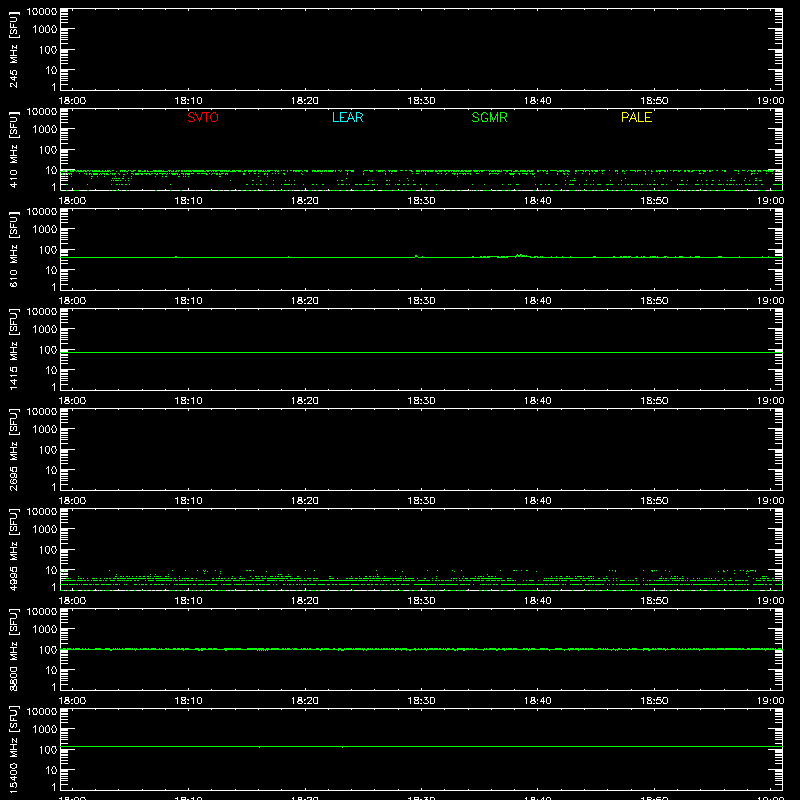Click 18:50 tick label under 245 MHz plot
This screenshot has width=800, height=800.
[654, 101]
